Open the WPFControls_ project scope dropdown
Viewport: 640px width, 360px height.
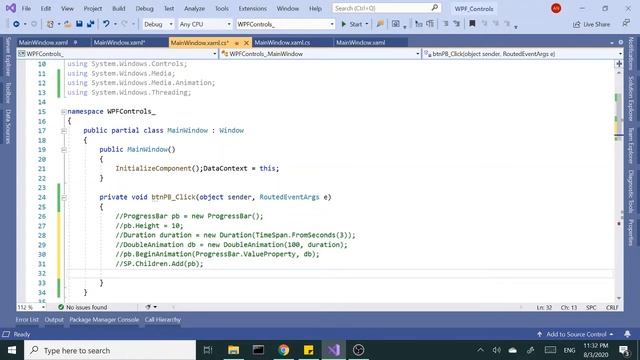click(x=118, y=53)
